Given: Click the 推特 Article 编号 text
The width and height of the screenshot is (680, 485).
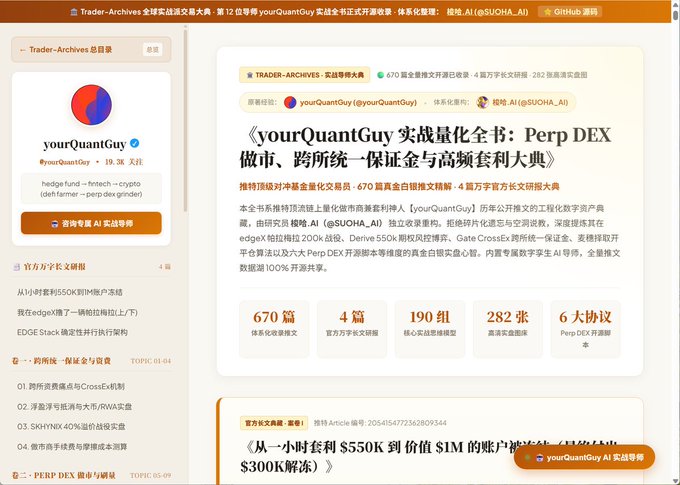Looking at the screenshot, I should pos(380,423).
